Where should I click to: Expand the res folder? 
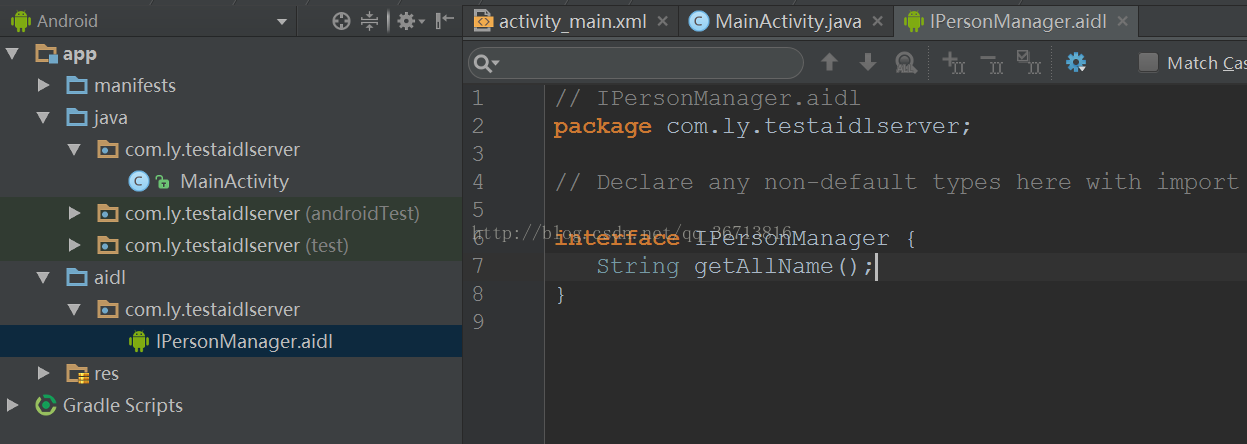coord(44,374)
